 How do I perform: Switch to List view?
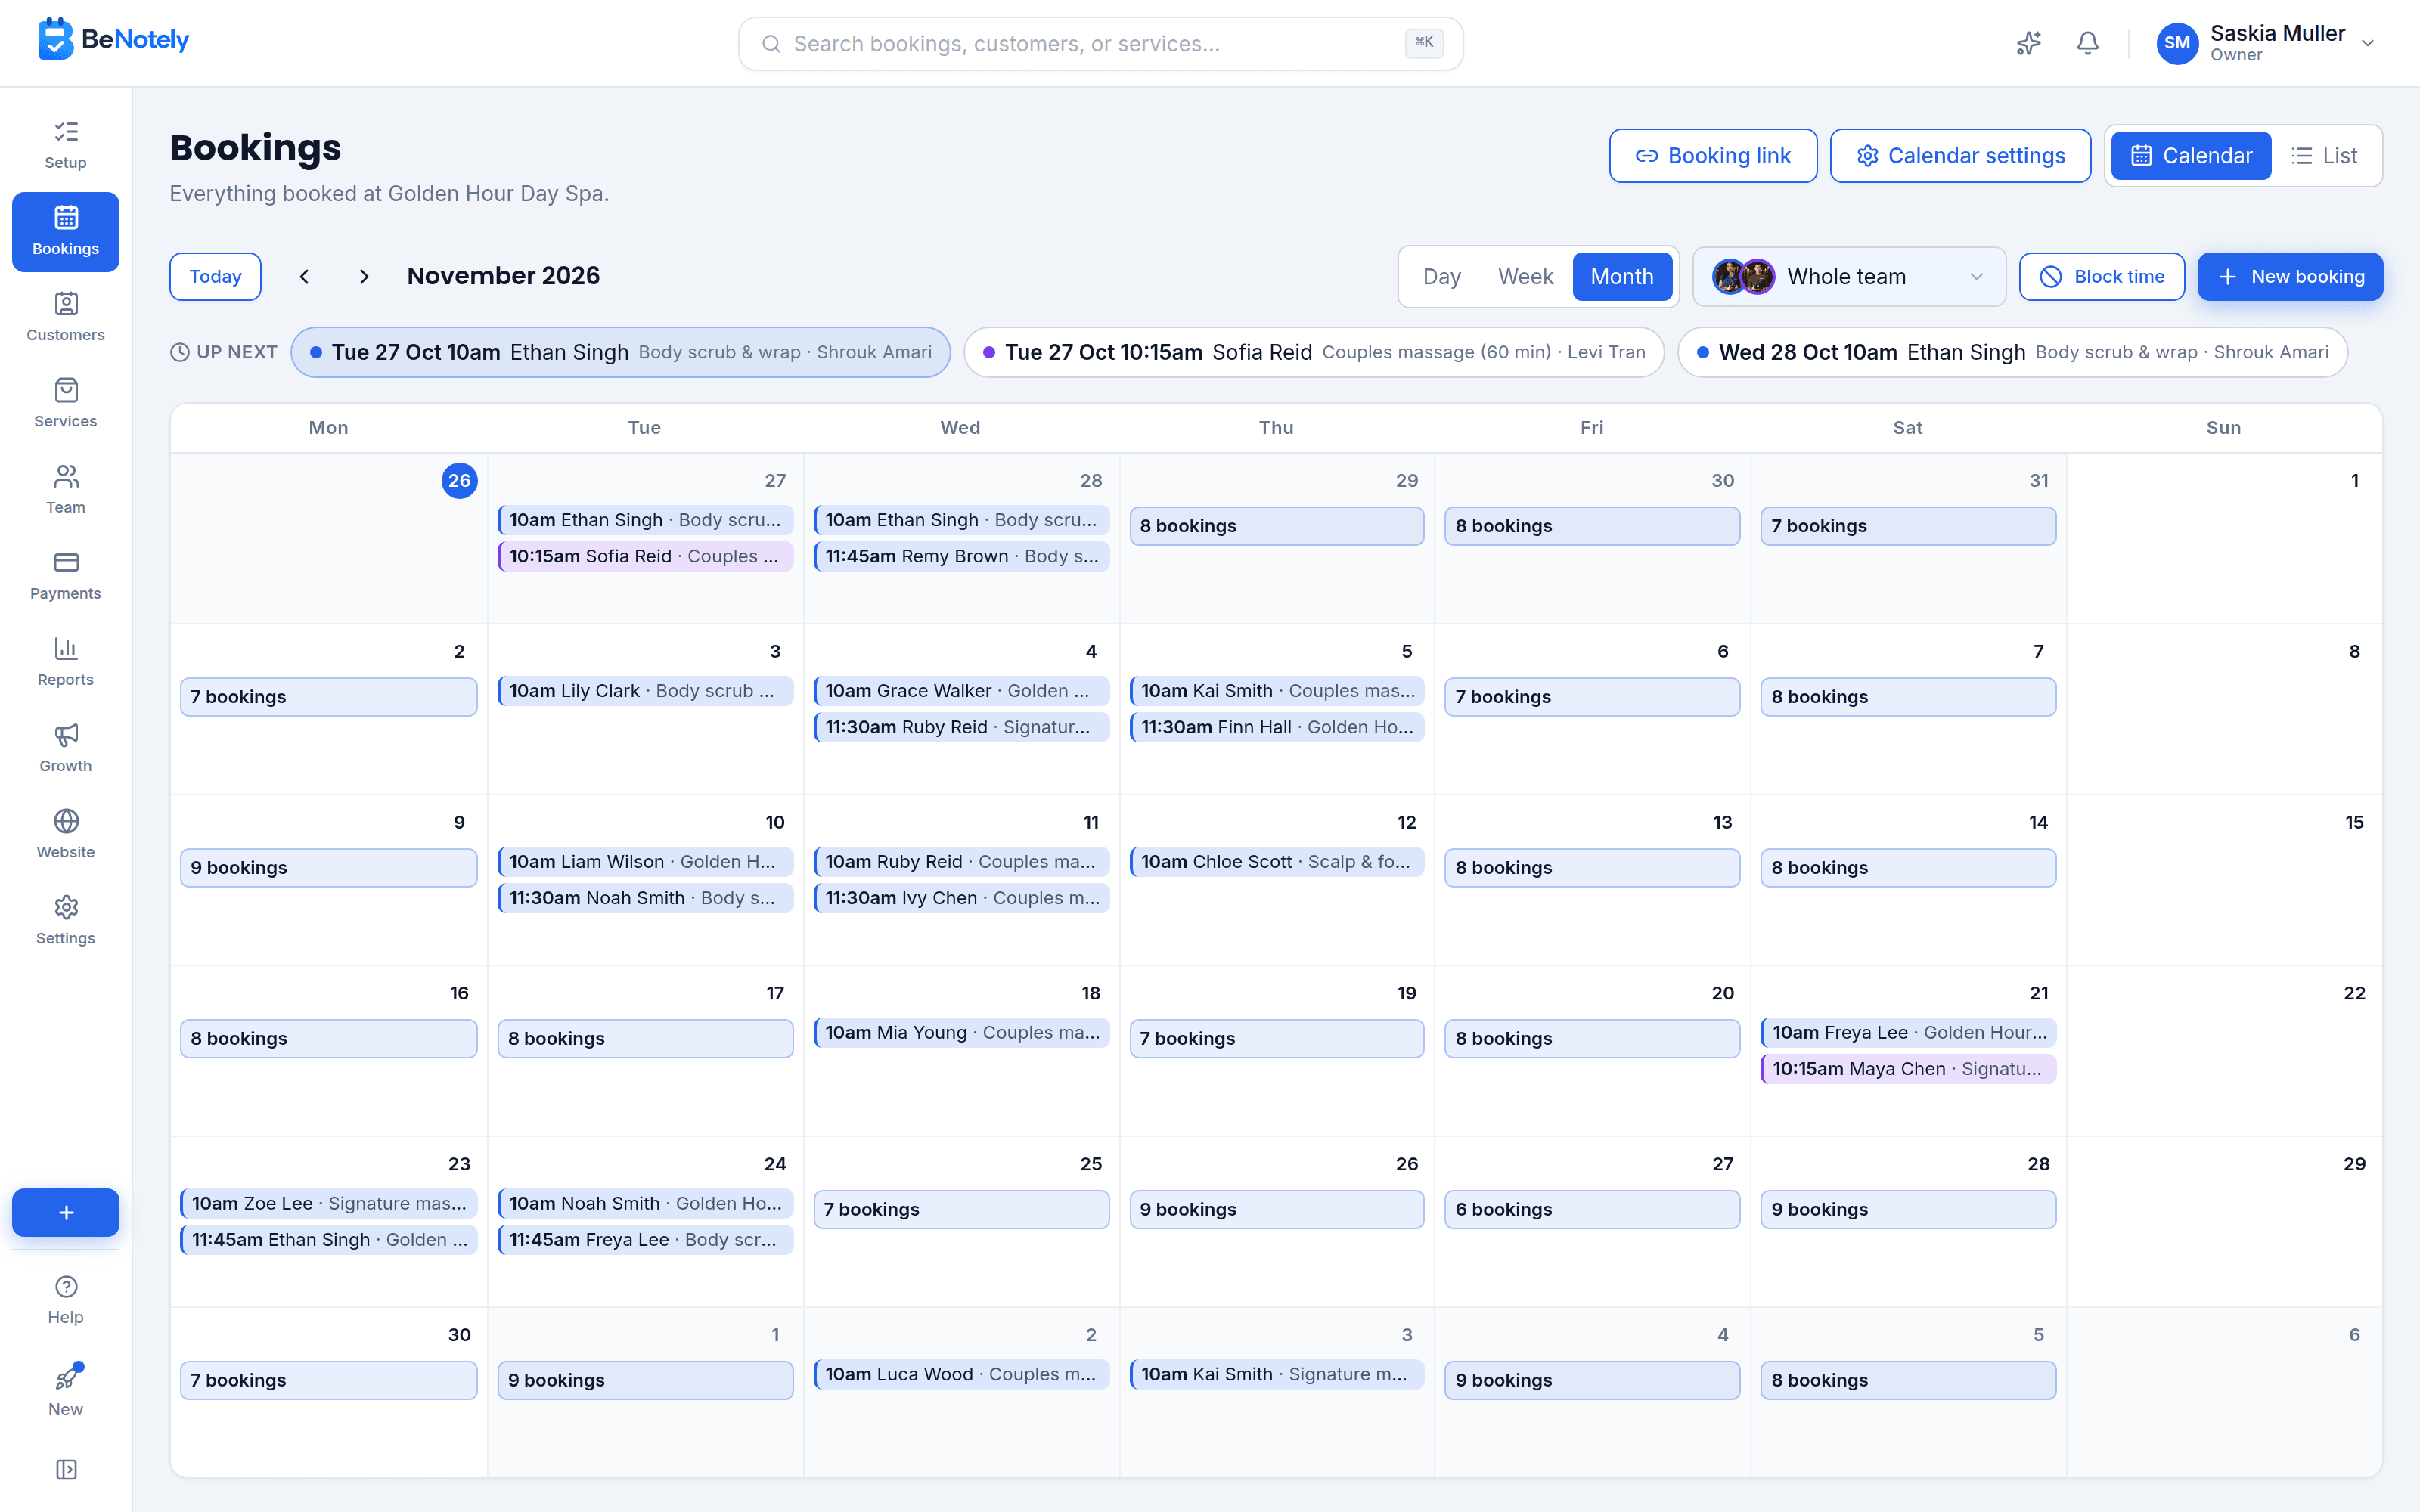[x=2325, y=156]
